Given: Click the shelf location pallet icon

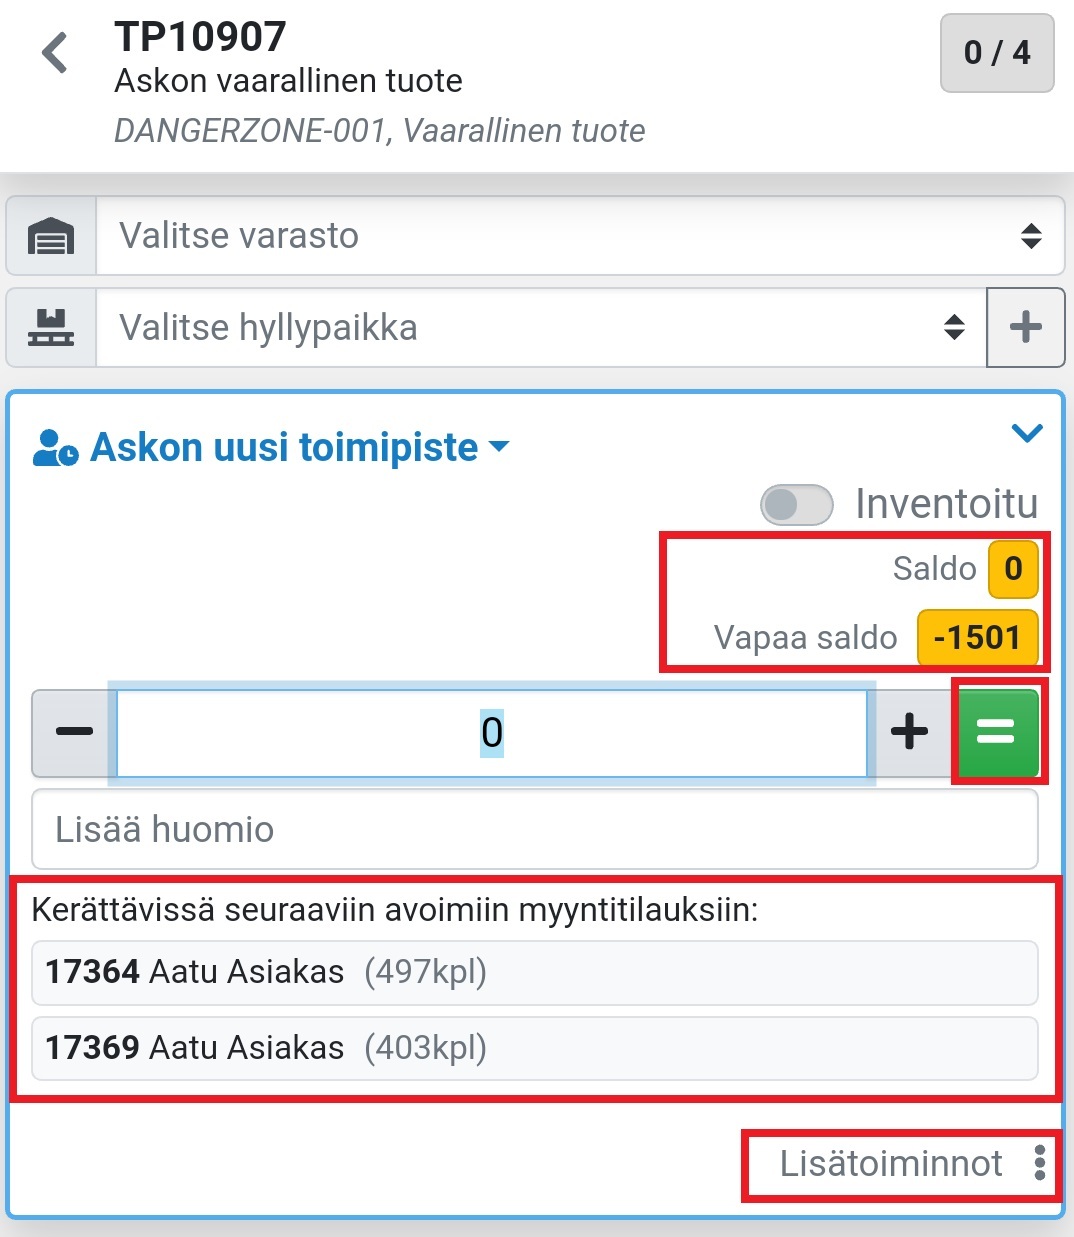Looking at the screenshot, I should [x=51, y=328].
